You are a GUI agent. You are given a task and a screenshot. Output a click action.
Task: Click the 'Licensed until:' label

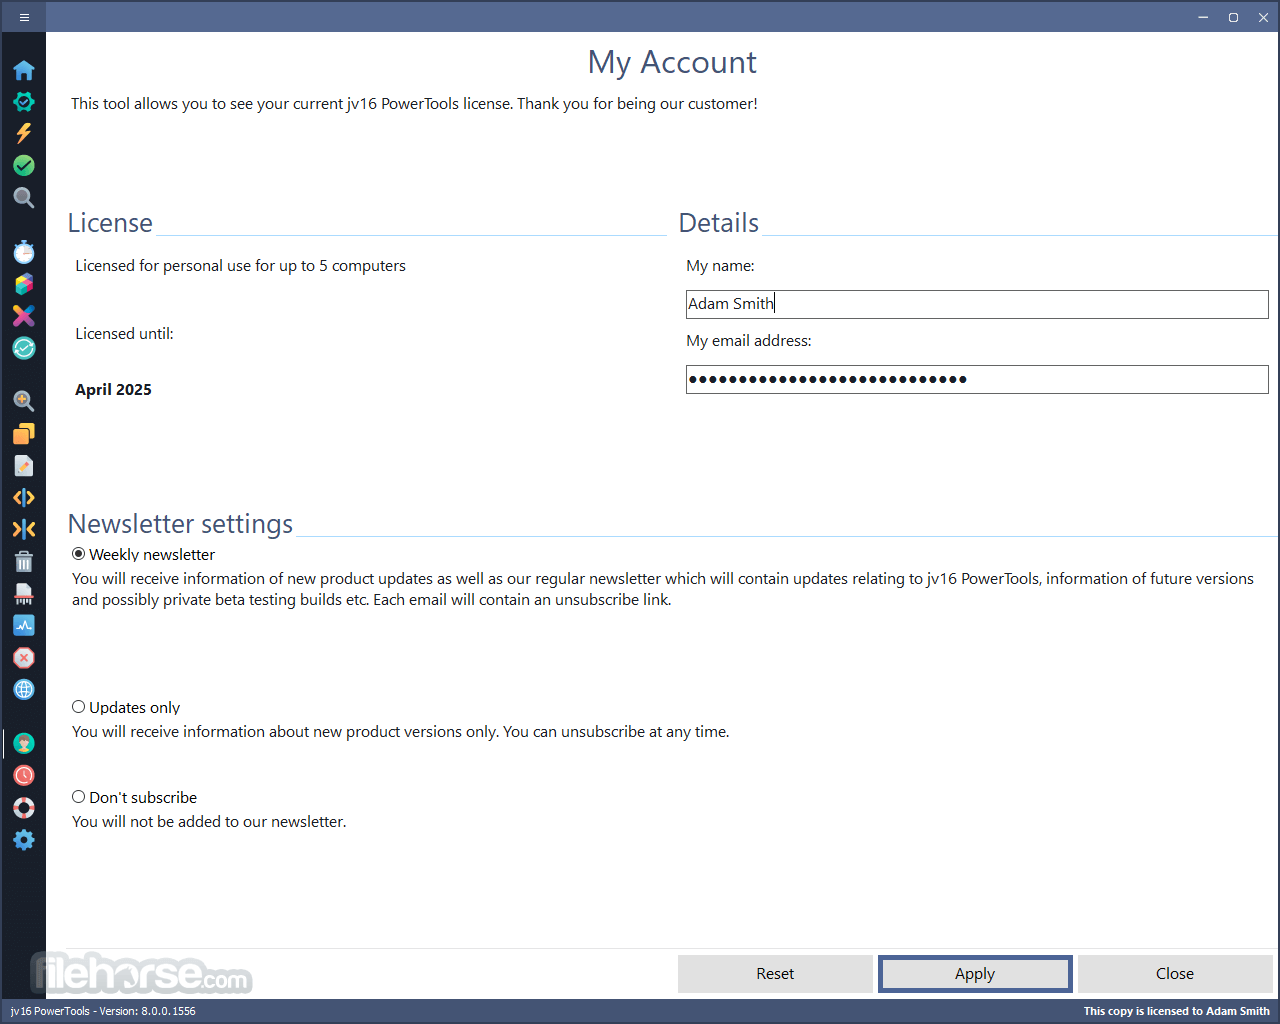coord(124,334)
